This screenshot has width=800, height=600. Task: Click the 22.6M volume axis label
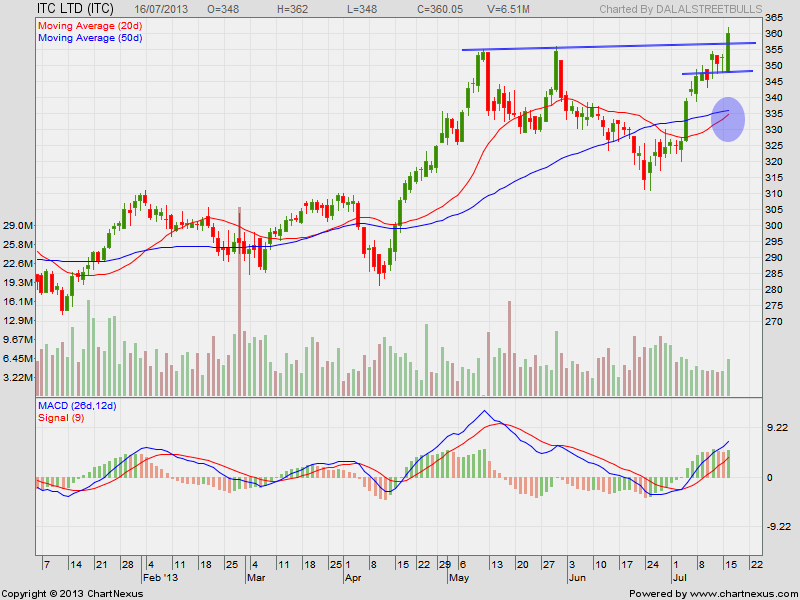click(18, 263)
